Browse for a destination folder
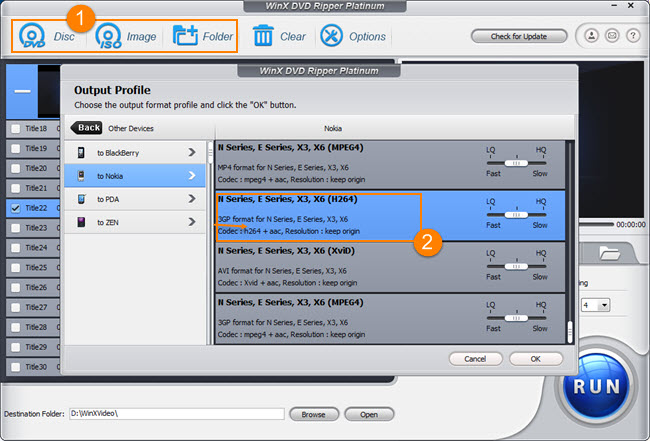 [x=313, y=414]
